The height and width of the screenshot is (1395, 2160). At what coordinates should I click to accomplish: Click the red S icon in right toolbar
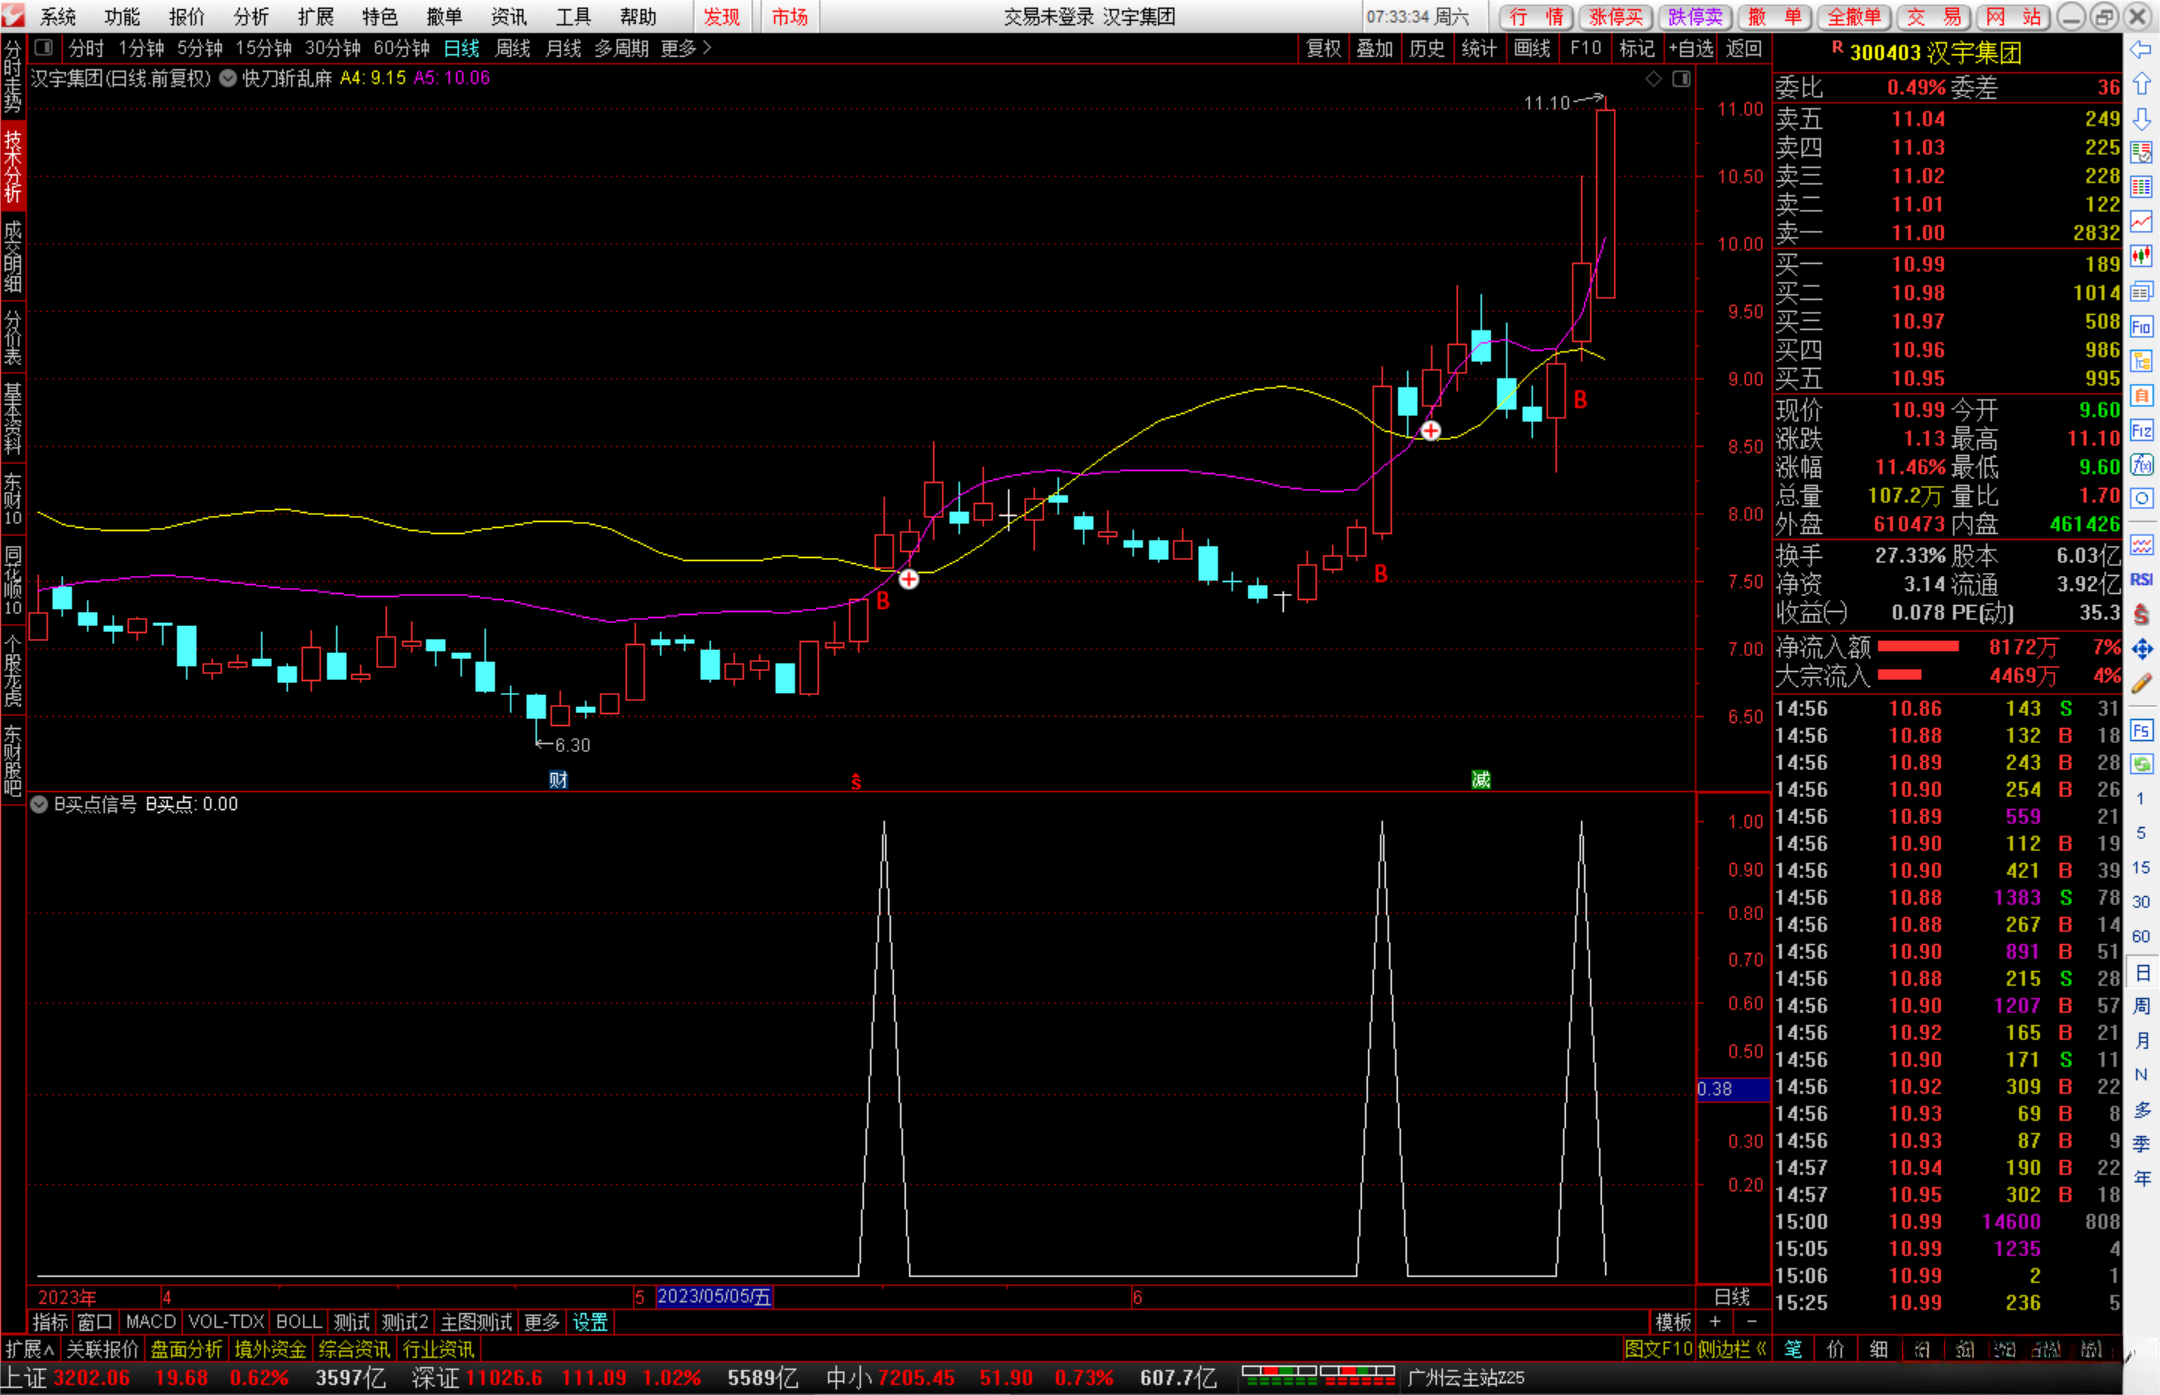coord(2141,614)
